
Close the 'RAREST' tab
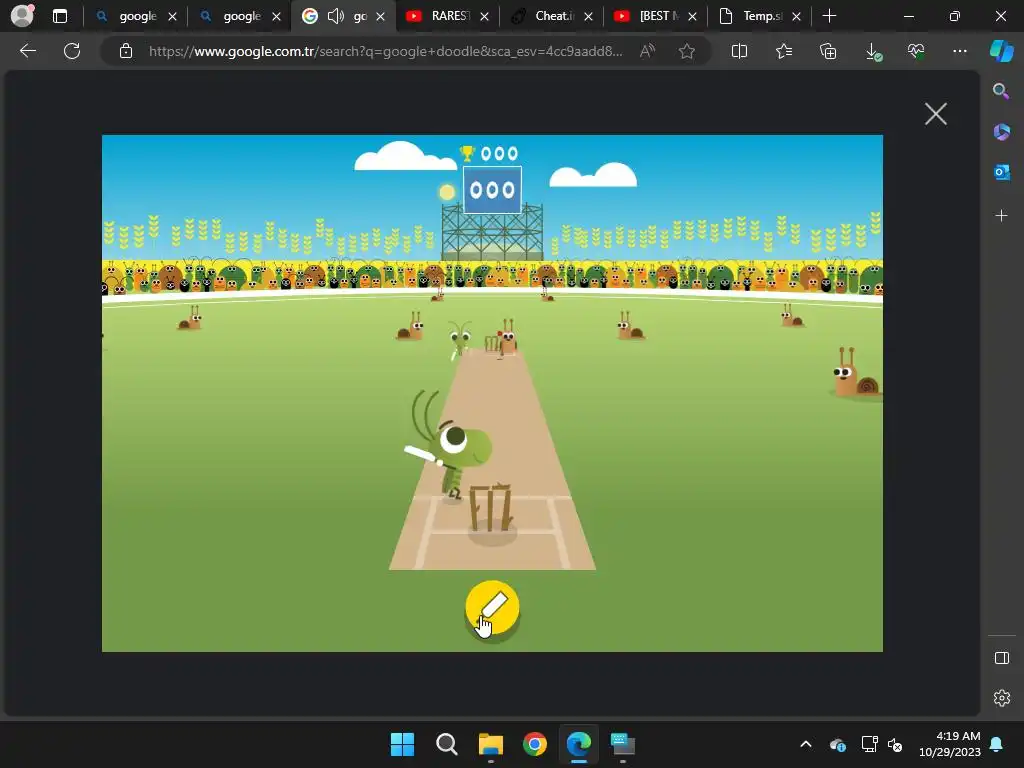pos(484,16)
